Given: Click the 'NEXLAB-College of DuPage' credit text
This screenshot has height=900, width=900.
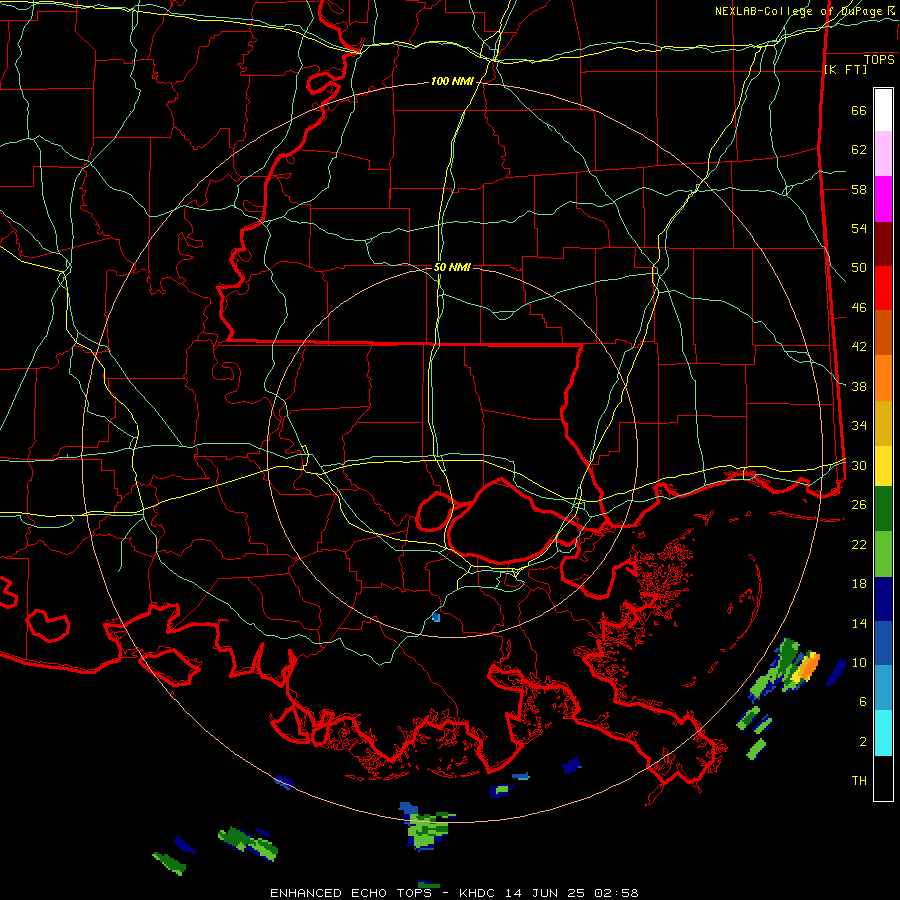Looking at the screenshot, I should coord(800,11).
